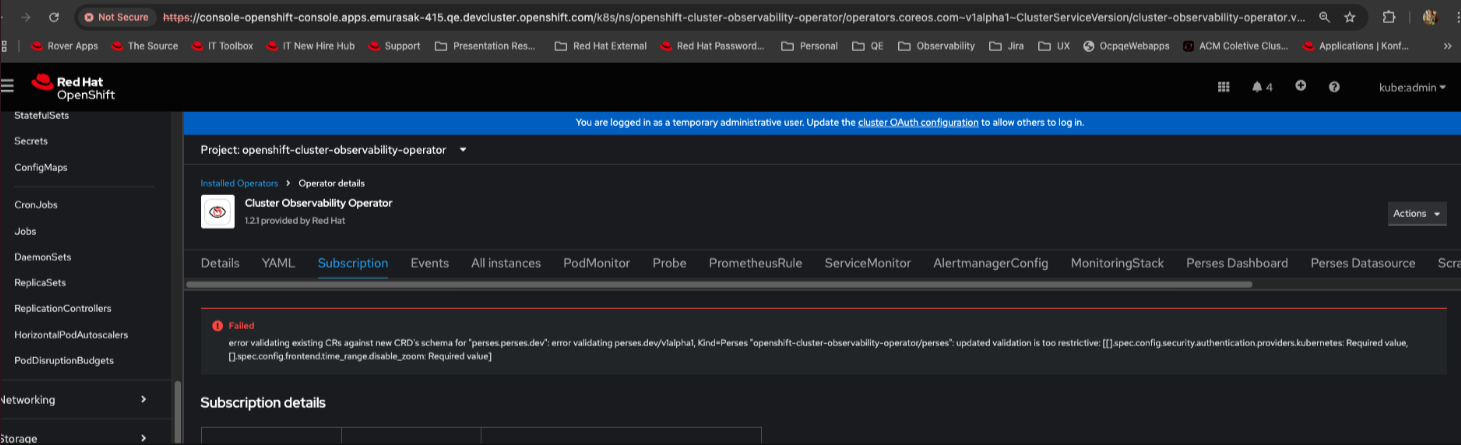Expand the Networking sidebar section
Viewport: 1461px width, 445px height.
coord(75,399)
